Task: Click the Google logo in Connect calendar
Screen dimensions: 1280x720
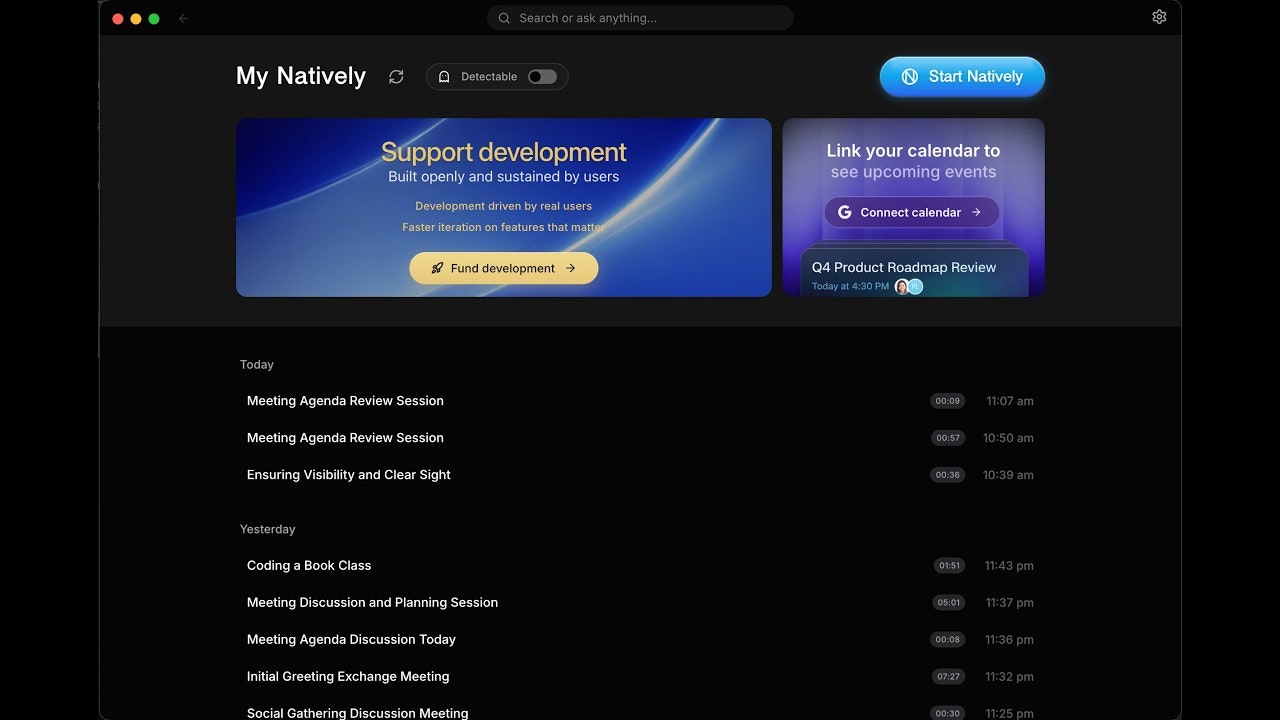Action: pos(845,212)
